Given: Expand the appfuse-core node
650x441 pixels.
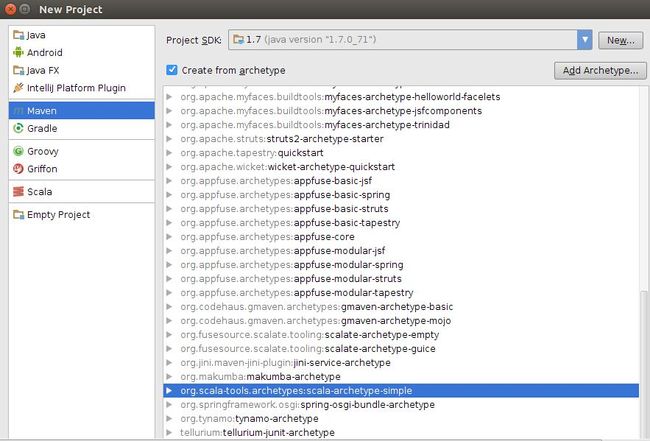Looking at the screenshot, I should pos(169,237).
